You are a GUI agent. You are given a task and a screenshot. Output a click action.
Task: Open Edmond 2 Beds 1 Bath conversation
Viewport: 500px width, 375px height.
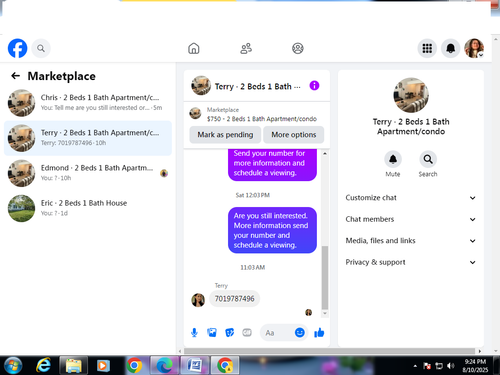coord(88,173)
